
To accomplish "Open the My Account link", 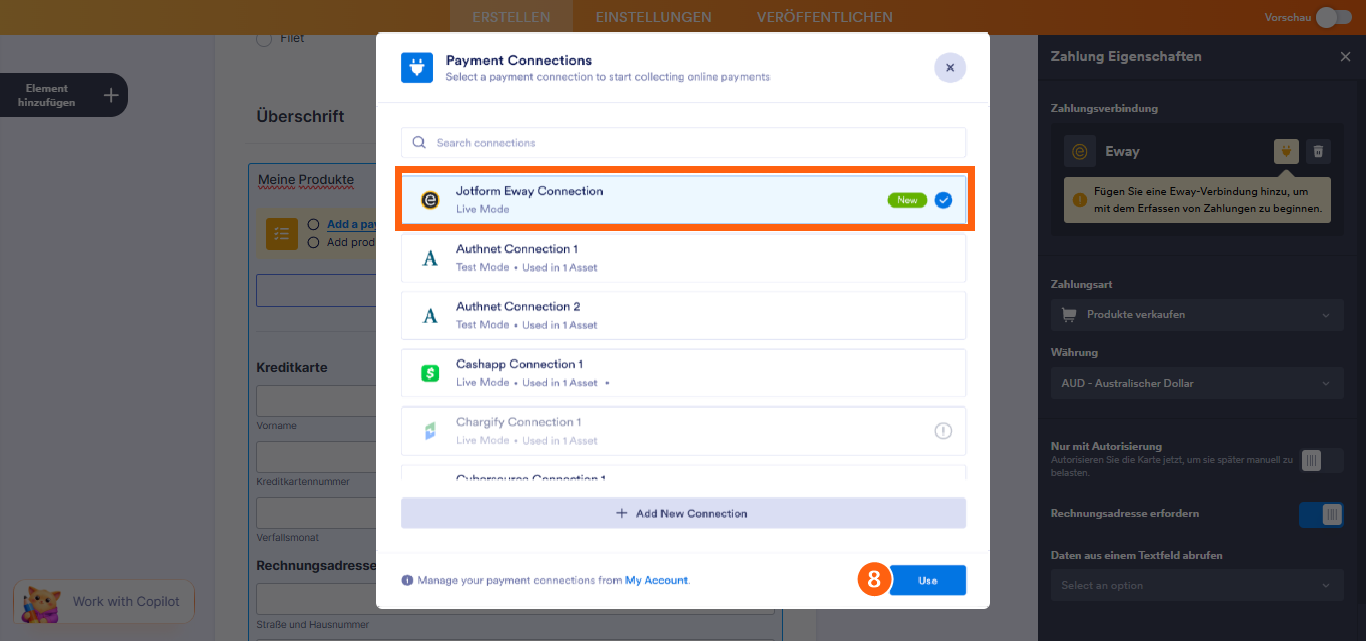I will [656, 580].
